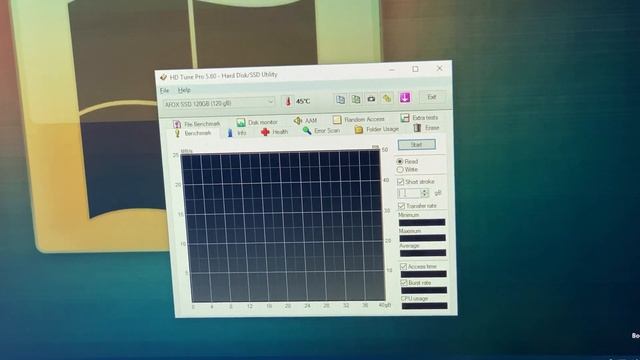640x360 pixels.
Task: Minimize the HD Tune Pro window
Action: click(x=392, y=70)
